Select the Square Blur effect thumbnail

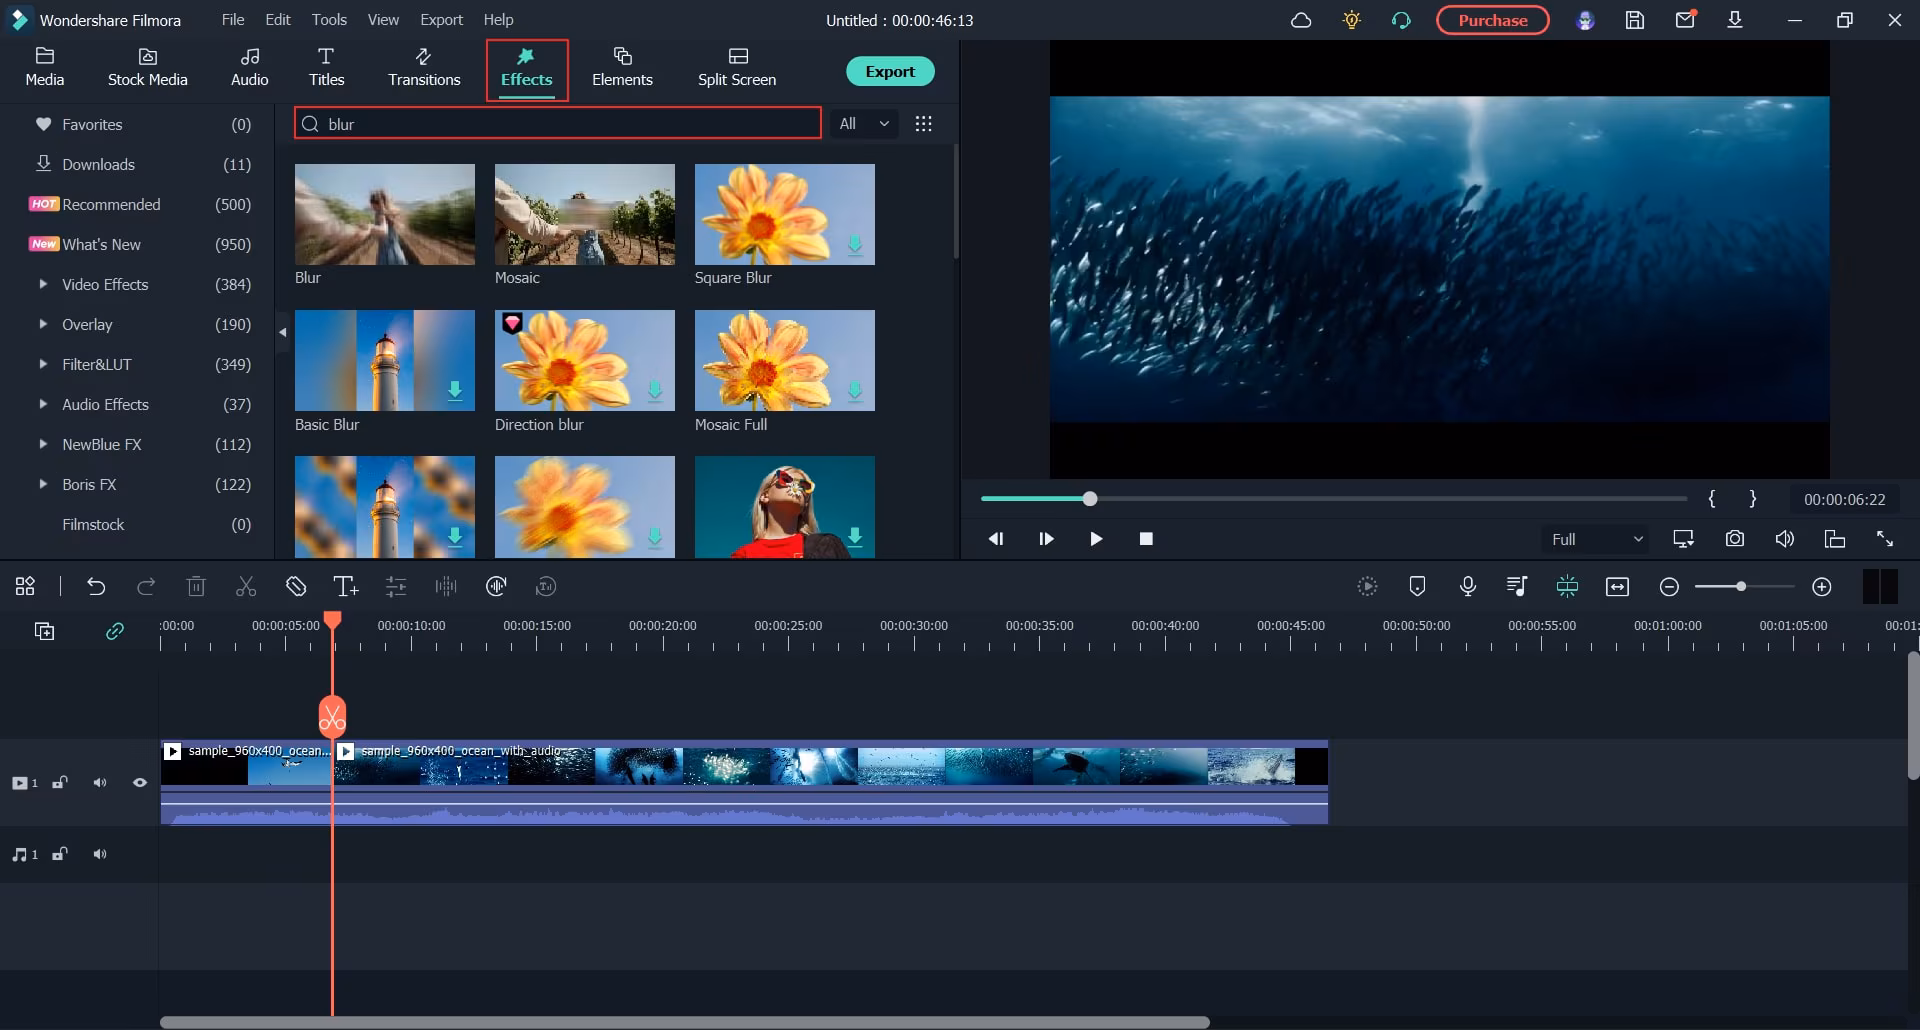[x=784, y=215]
